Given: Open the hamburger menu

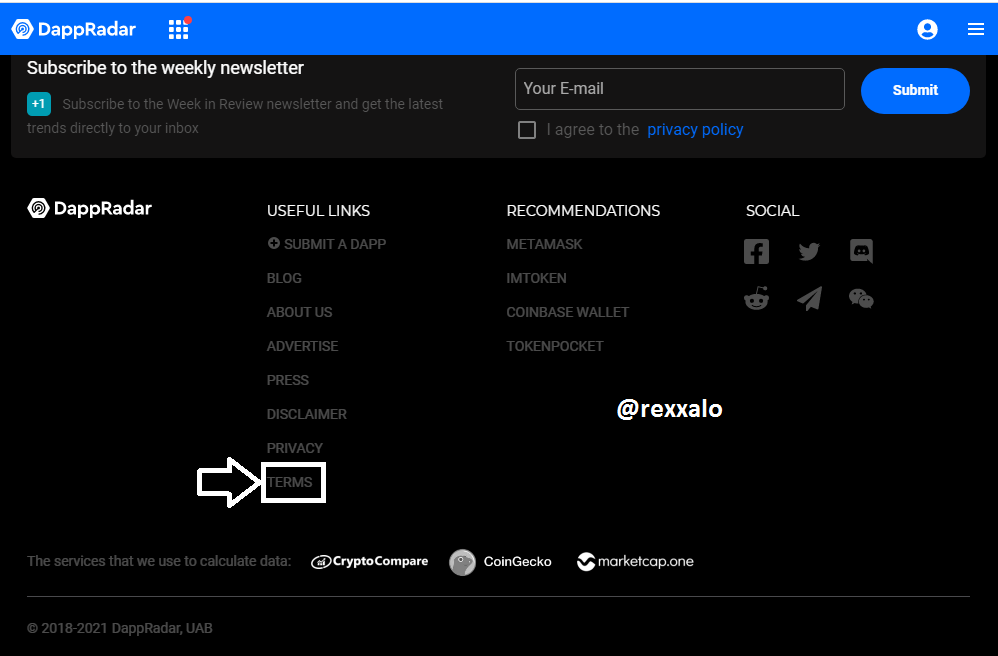Looking at the screenshot, I should point(976,30).
